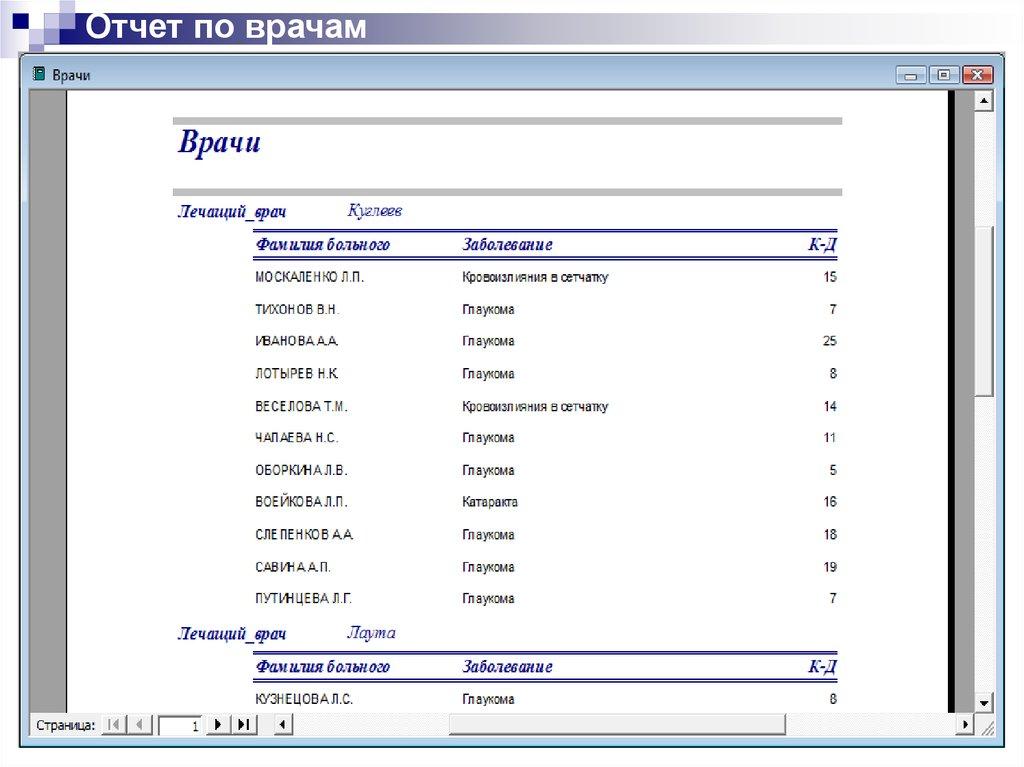This screenshot has width=1024, height=767.
Task: Click the page number input field
Action: [x=180, y=726]
